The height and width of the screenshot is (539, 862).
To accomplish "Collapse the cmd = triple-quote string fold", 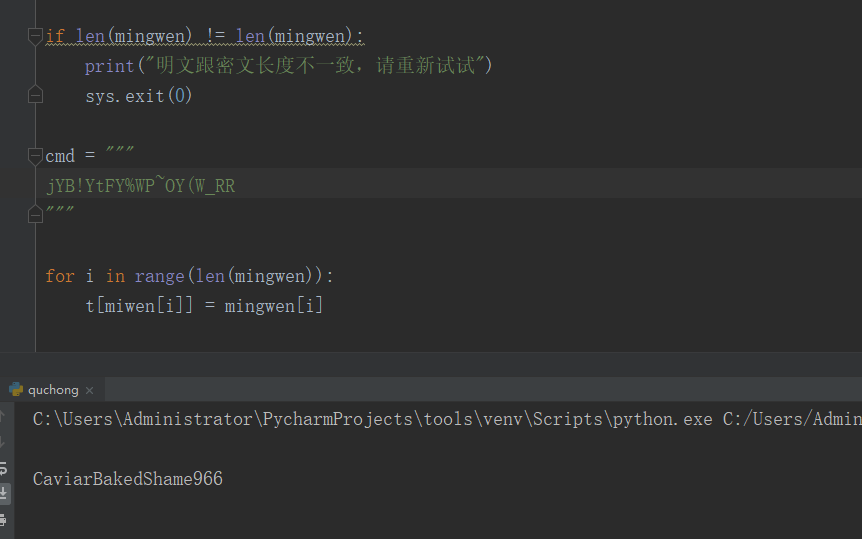I will click(x=35, y=156).
